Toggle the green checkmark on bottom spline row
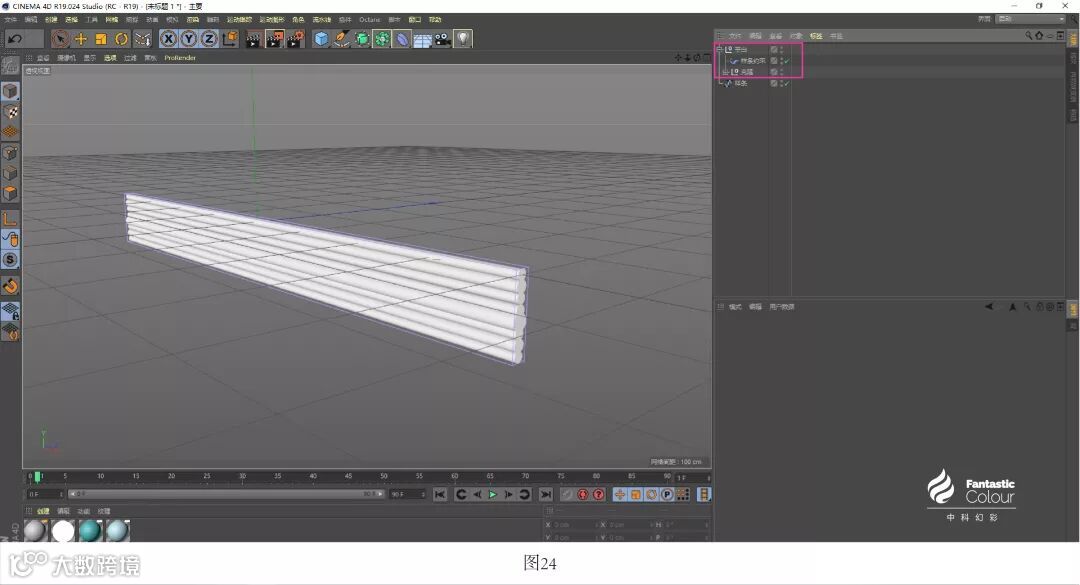1080x585 pixels. coord(787,83)
